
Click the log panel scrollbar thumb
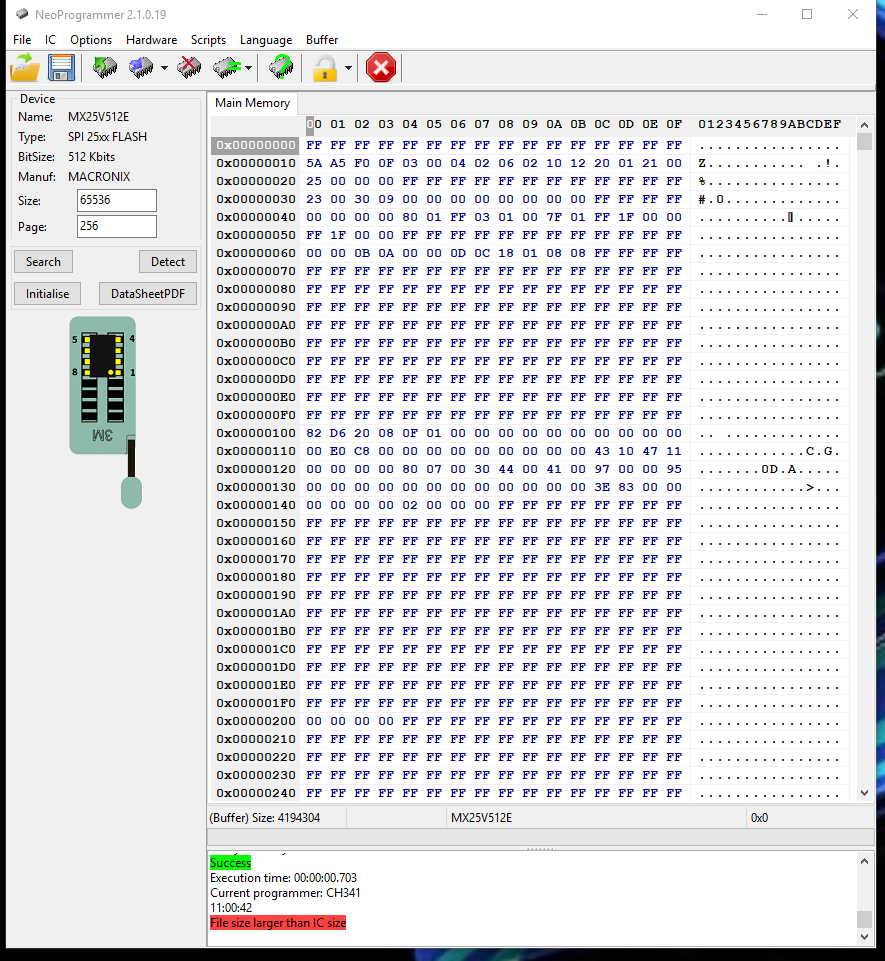(x=864, y=919)
